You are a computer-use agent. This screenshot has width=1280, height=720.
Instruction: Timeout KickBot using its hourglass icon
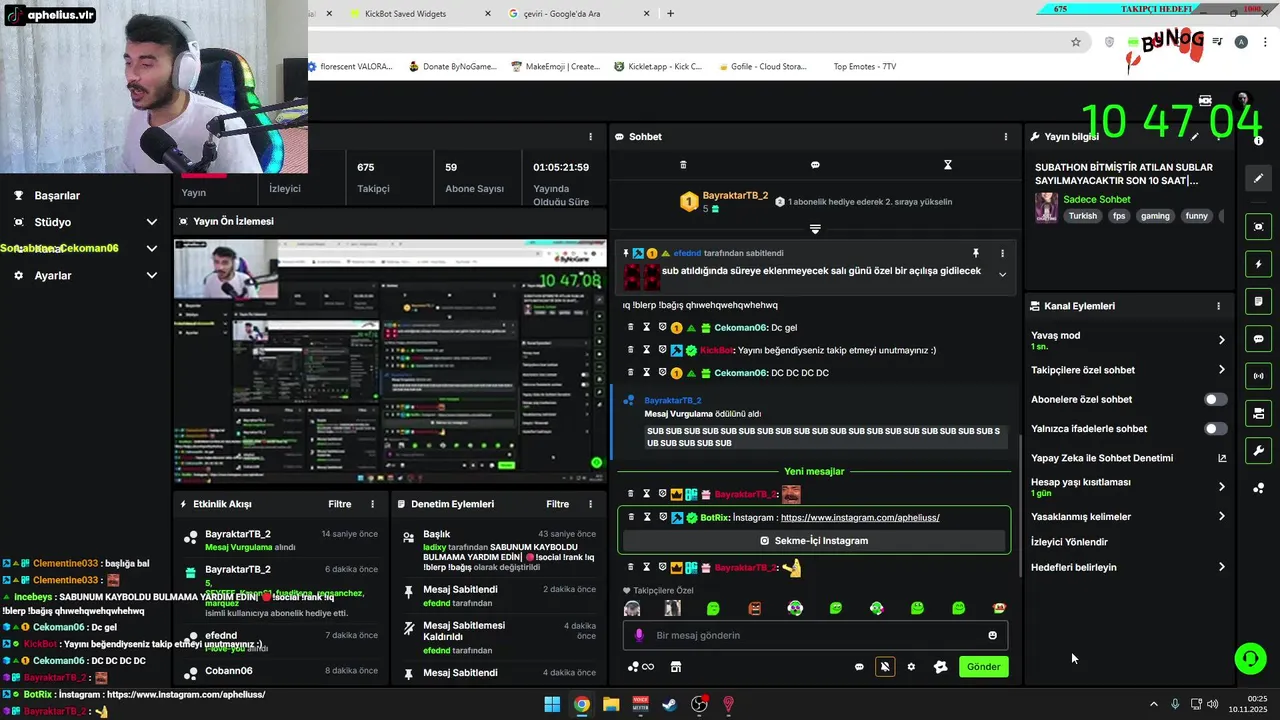(x=646, y=350)
